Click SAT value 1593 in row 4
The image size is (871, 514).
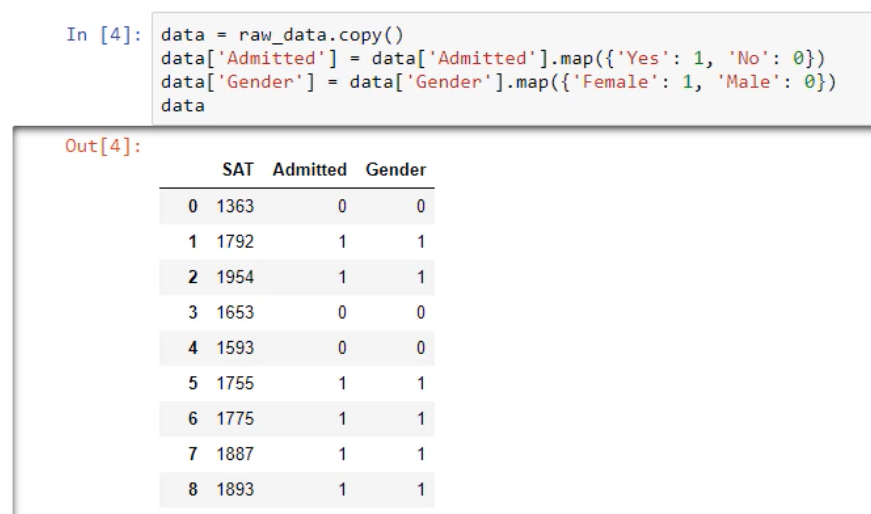coord(235,348)
